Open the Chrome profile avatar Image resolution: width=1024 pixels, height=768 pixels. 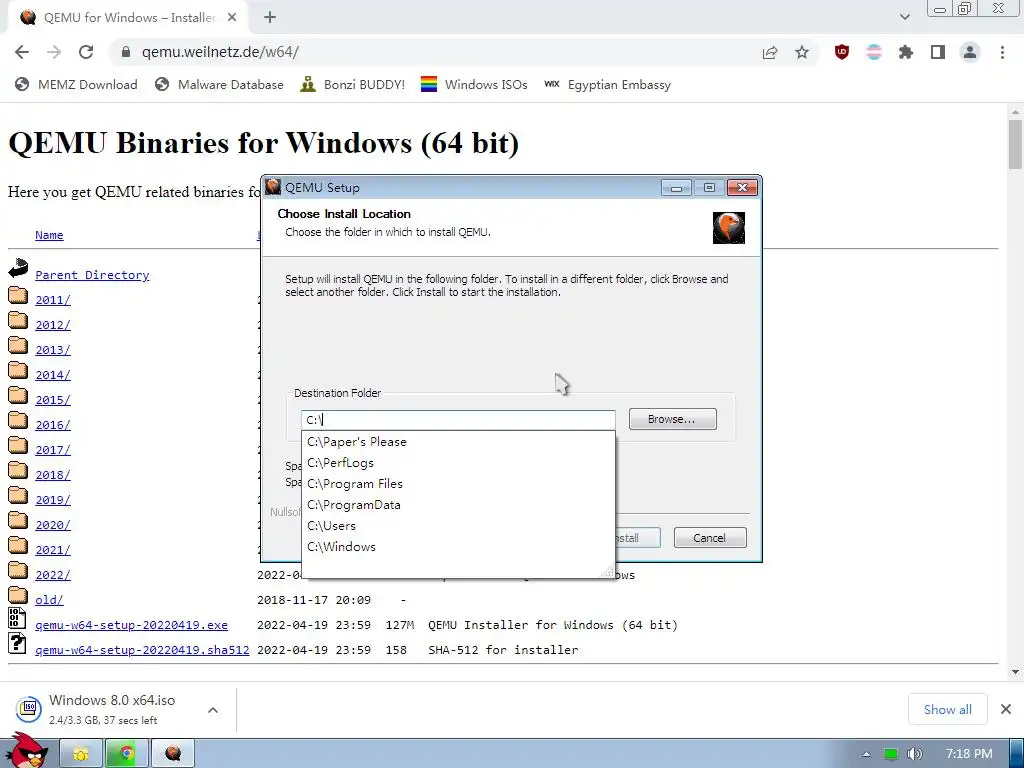pos(970,52)
